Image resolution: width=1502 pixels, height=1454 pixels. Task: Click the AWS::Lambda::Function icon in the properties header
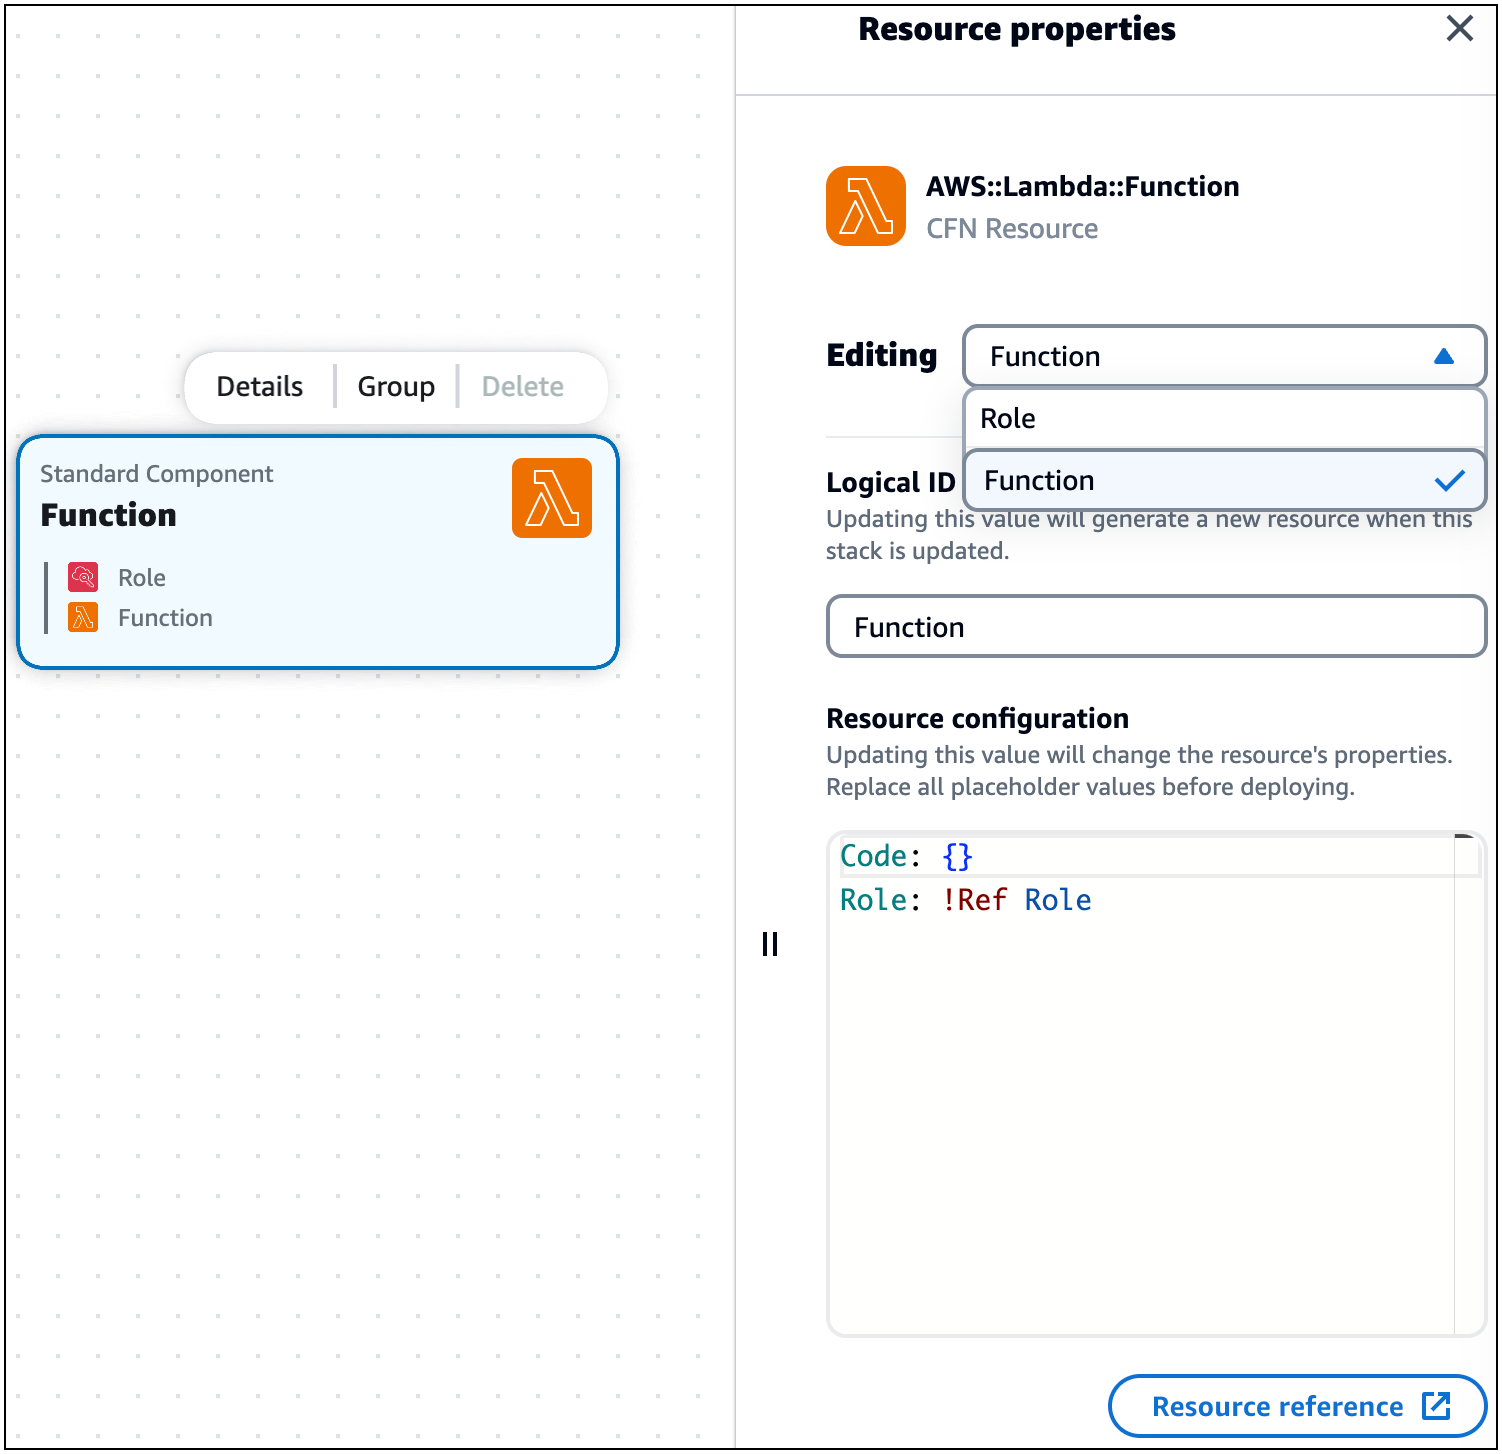point(865,206)
